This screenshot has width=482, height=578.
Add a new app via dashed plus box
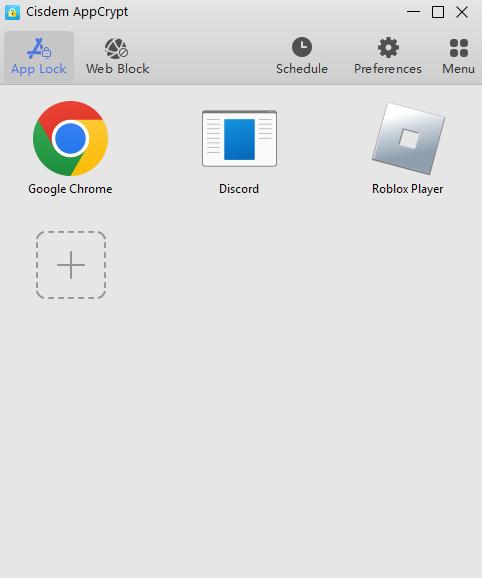71,265
